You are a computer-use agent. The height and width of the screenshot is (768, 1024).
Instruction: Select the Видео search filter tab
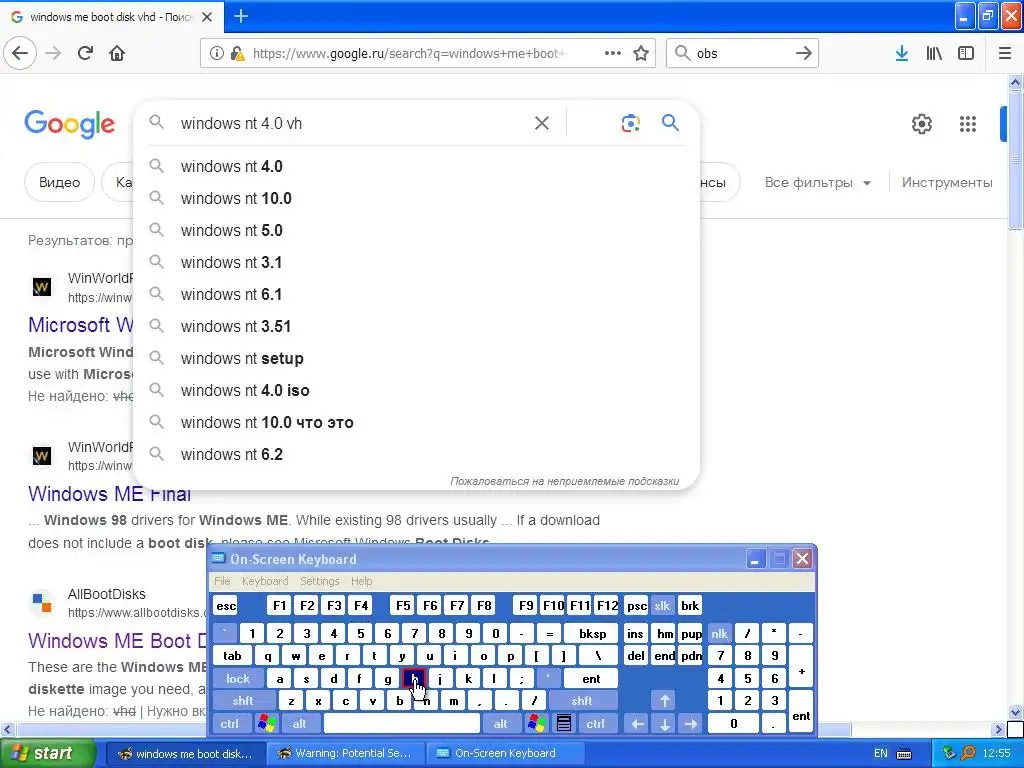click(59, 182)
